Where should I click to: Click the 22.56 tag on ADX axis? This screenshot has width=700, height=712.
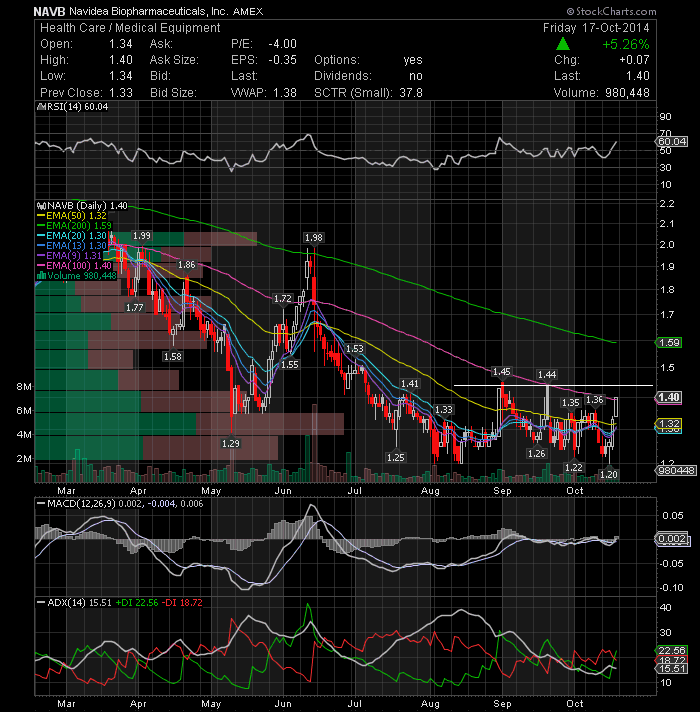click(672, 650)
